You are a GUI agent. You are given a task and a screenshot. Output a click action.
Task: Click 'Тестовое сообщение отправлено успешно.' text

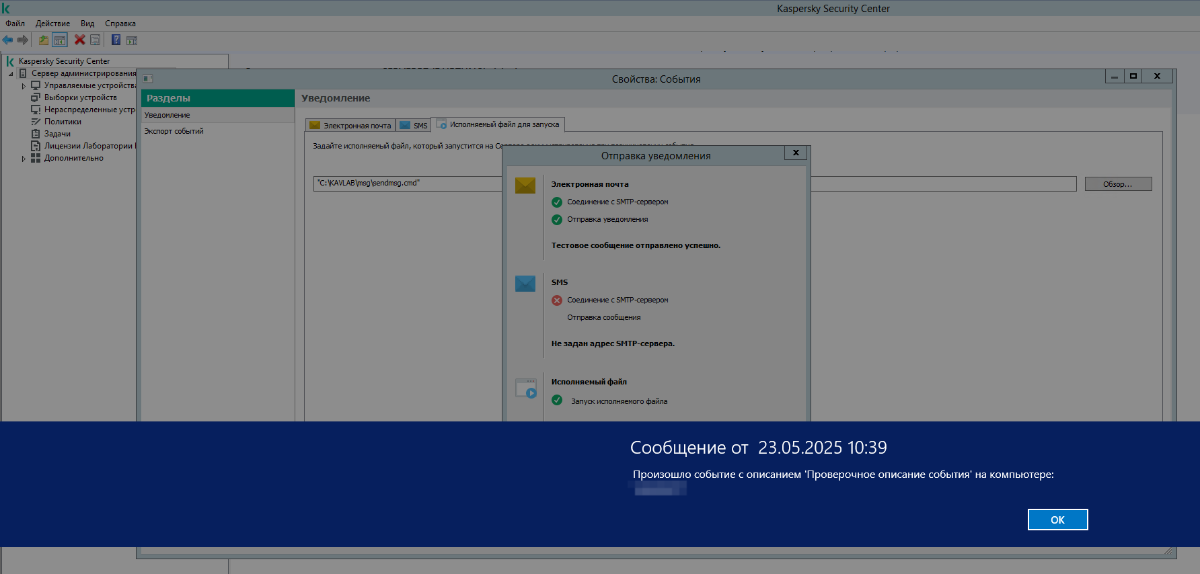pos(636,244)
